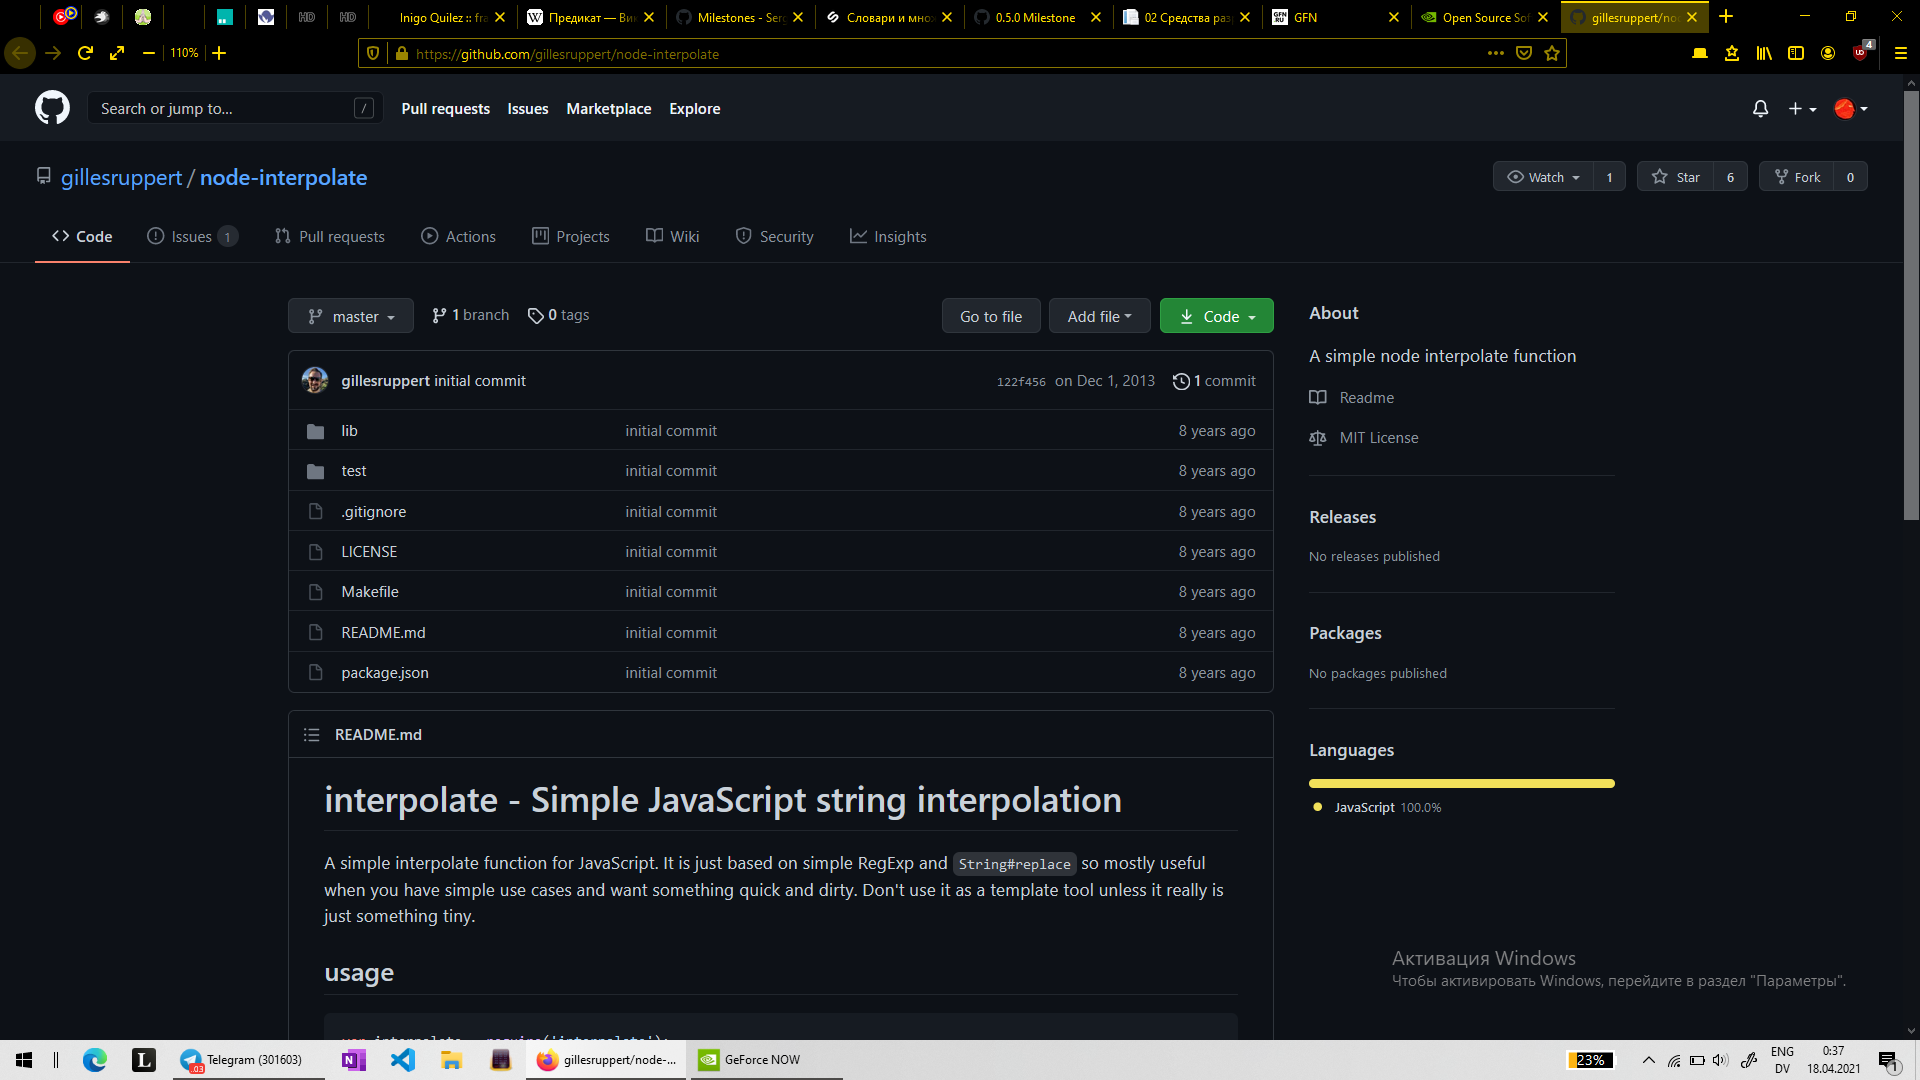Viewport: 1920px width, 1080px height.
Task: Open the README table of contents icon
Action: [x=311, y=735]
